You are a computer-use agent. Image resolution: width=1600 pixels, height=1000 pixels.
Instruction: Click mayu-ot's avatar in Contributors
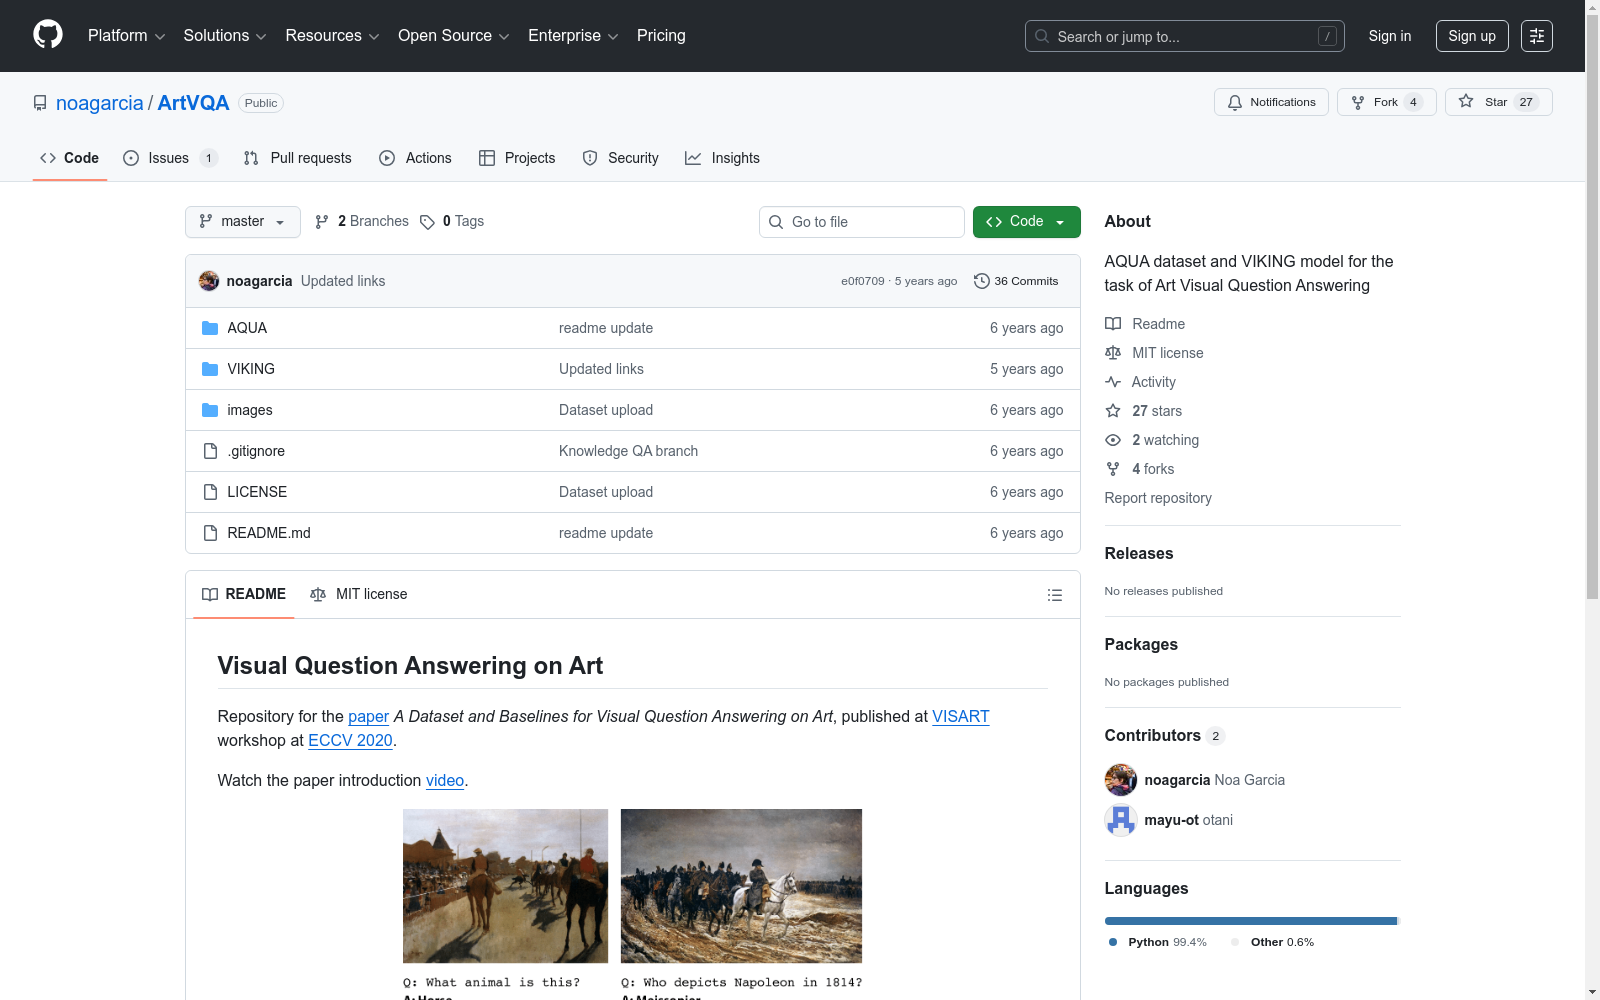(x=1121, y=820)
